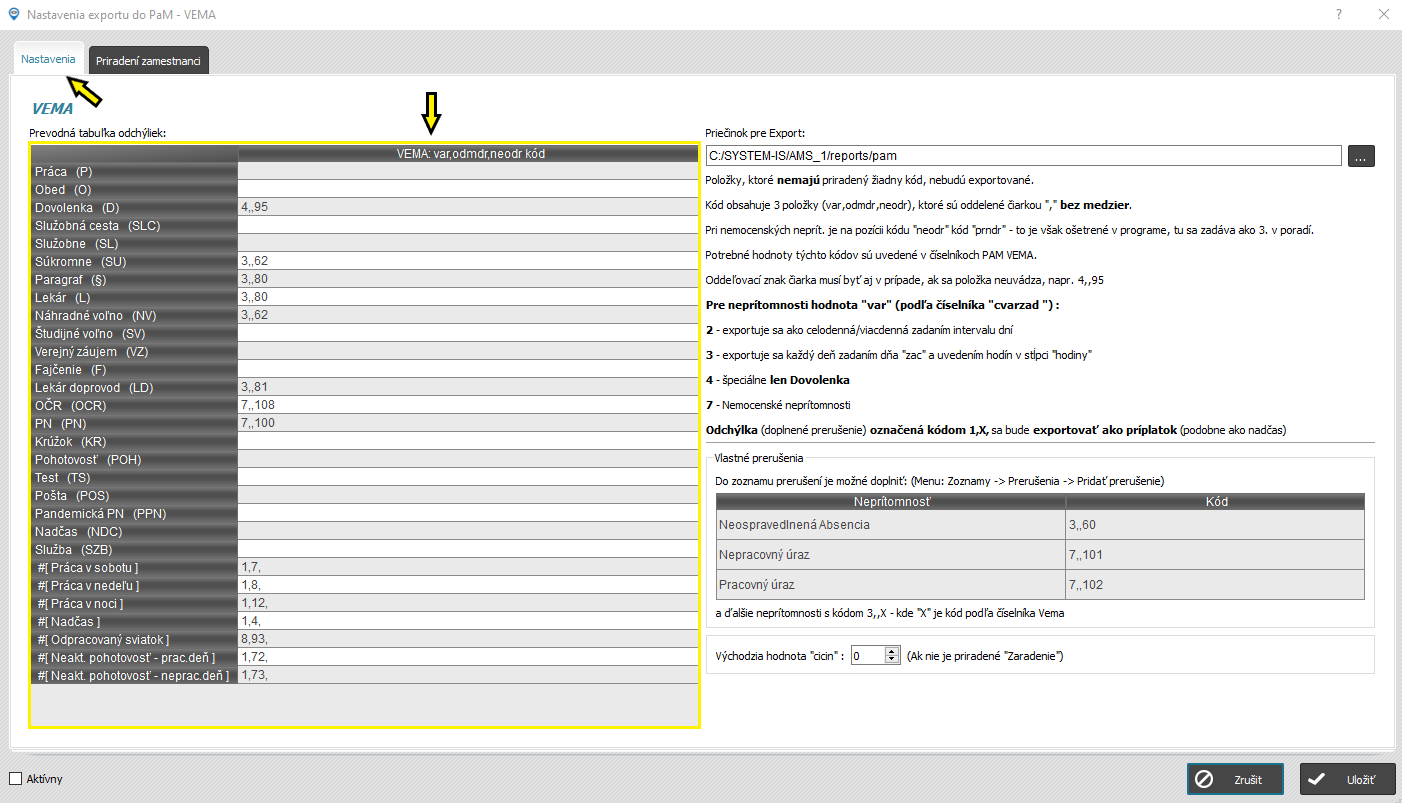The height and width of the screenshot is (803, 1402).
Task: Click the Služobná cesta (SLC) row label
Action: [x=134, y=225]
